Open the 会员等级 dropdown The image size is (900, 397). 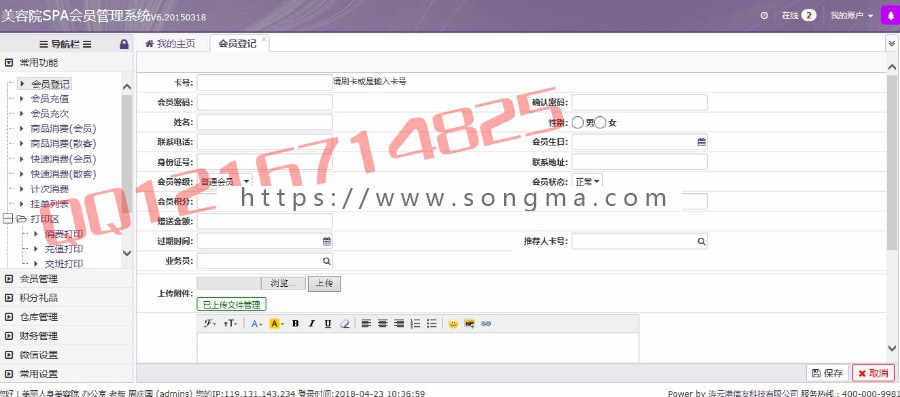point(225,181)
